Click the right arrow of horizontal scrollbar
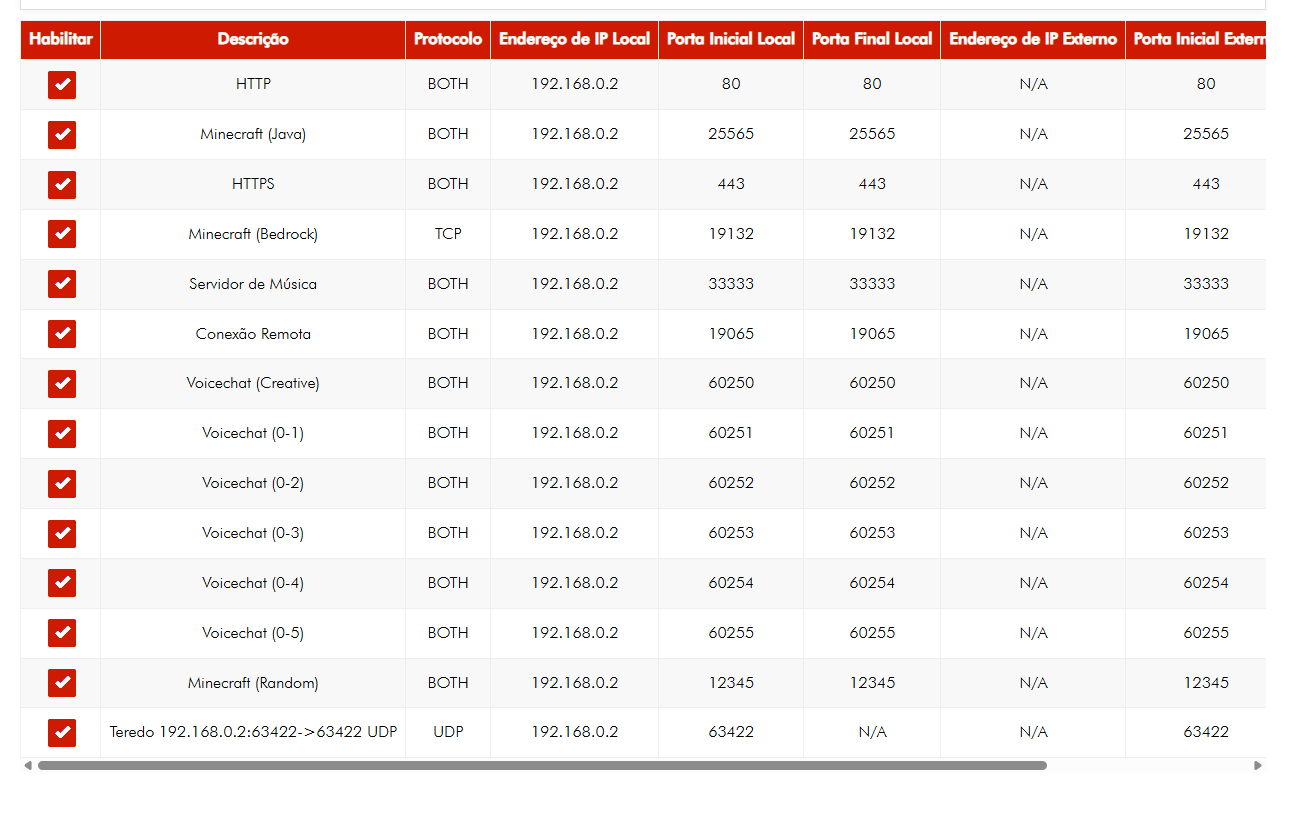Viewport: 1305px width, 815px height. coord(1257,766)
